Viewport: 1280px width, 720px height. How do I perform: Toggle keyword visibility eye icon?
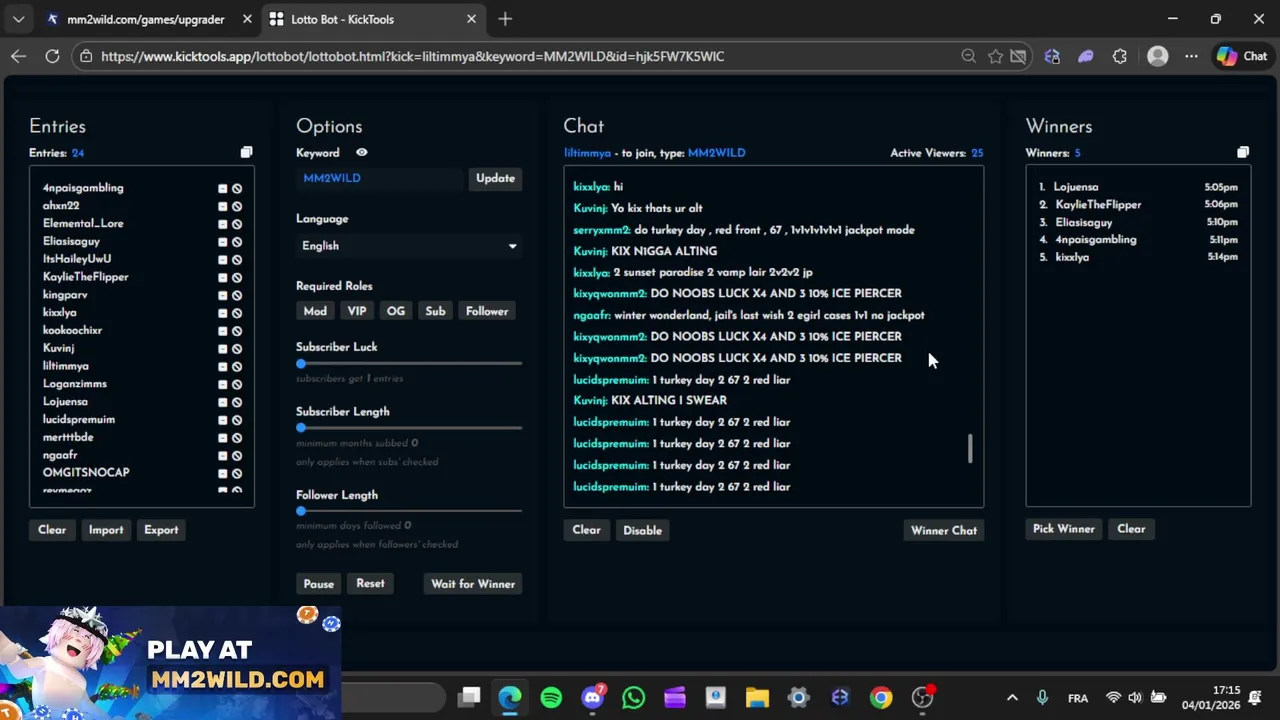[x=361, y=153]
